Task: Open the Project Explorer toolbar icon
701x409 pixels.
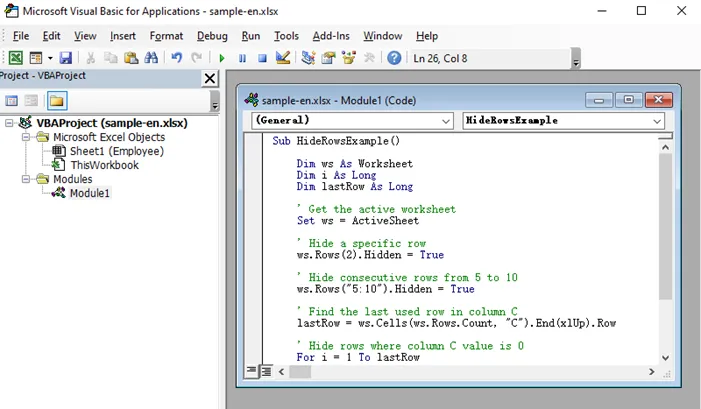Action: pos(308,58)
